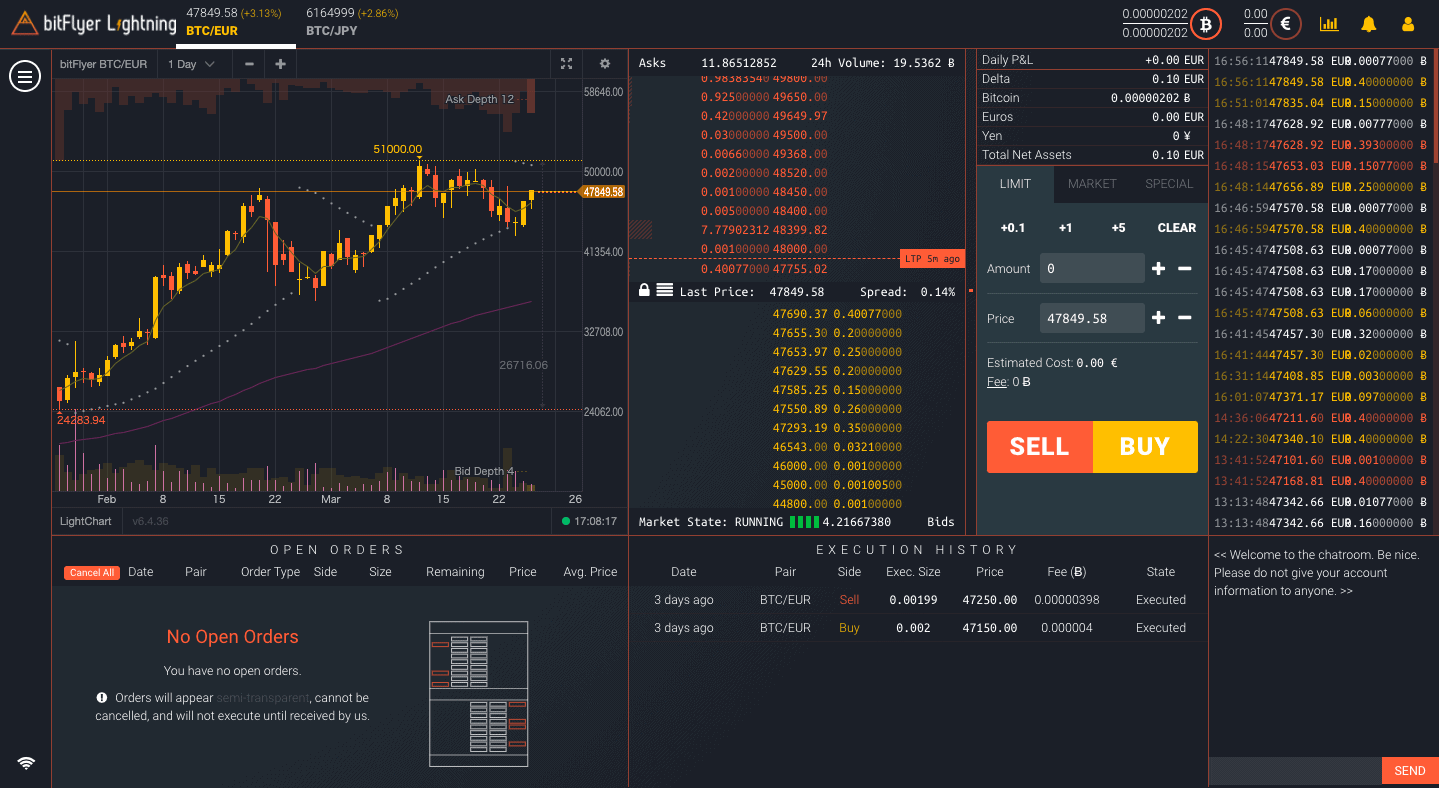This screenshot has height=788, width=1439.
Task: Click the order info exclamation icon
Action: tap(102, 697)
